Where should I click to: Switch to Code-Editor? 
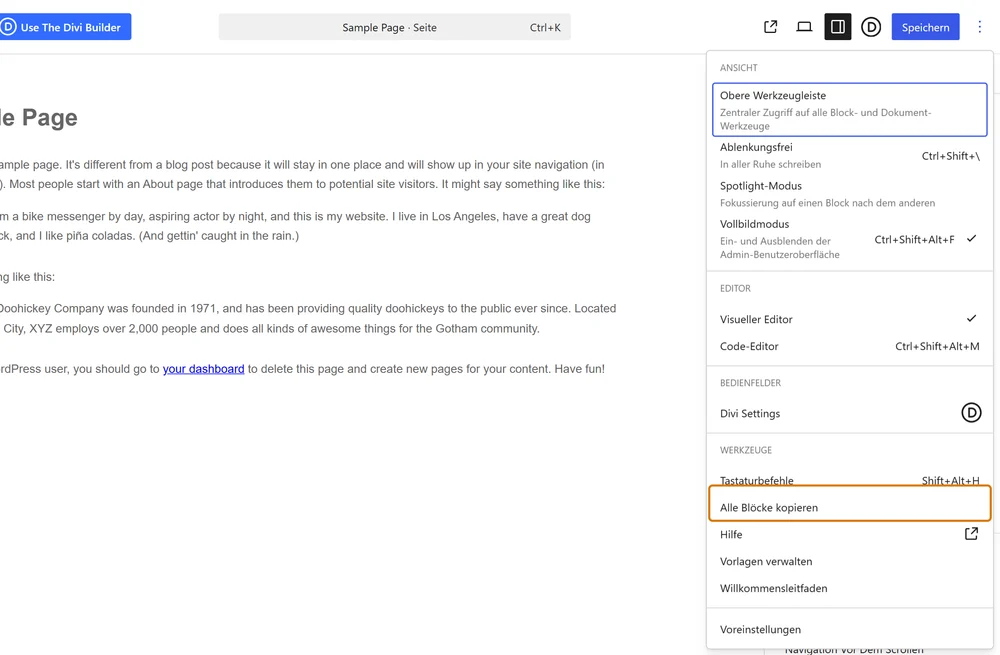pos(849,346)
